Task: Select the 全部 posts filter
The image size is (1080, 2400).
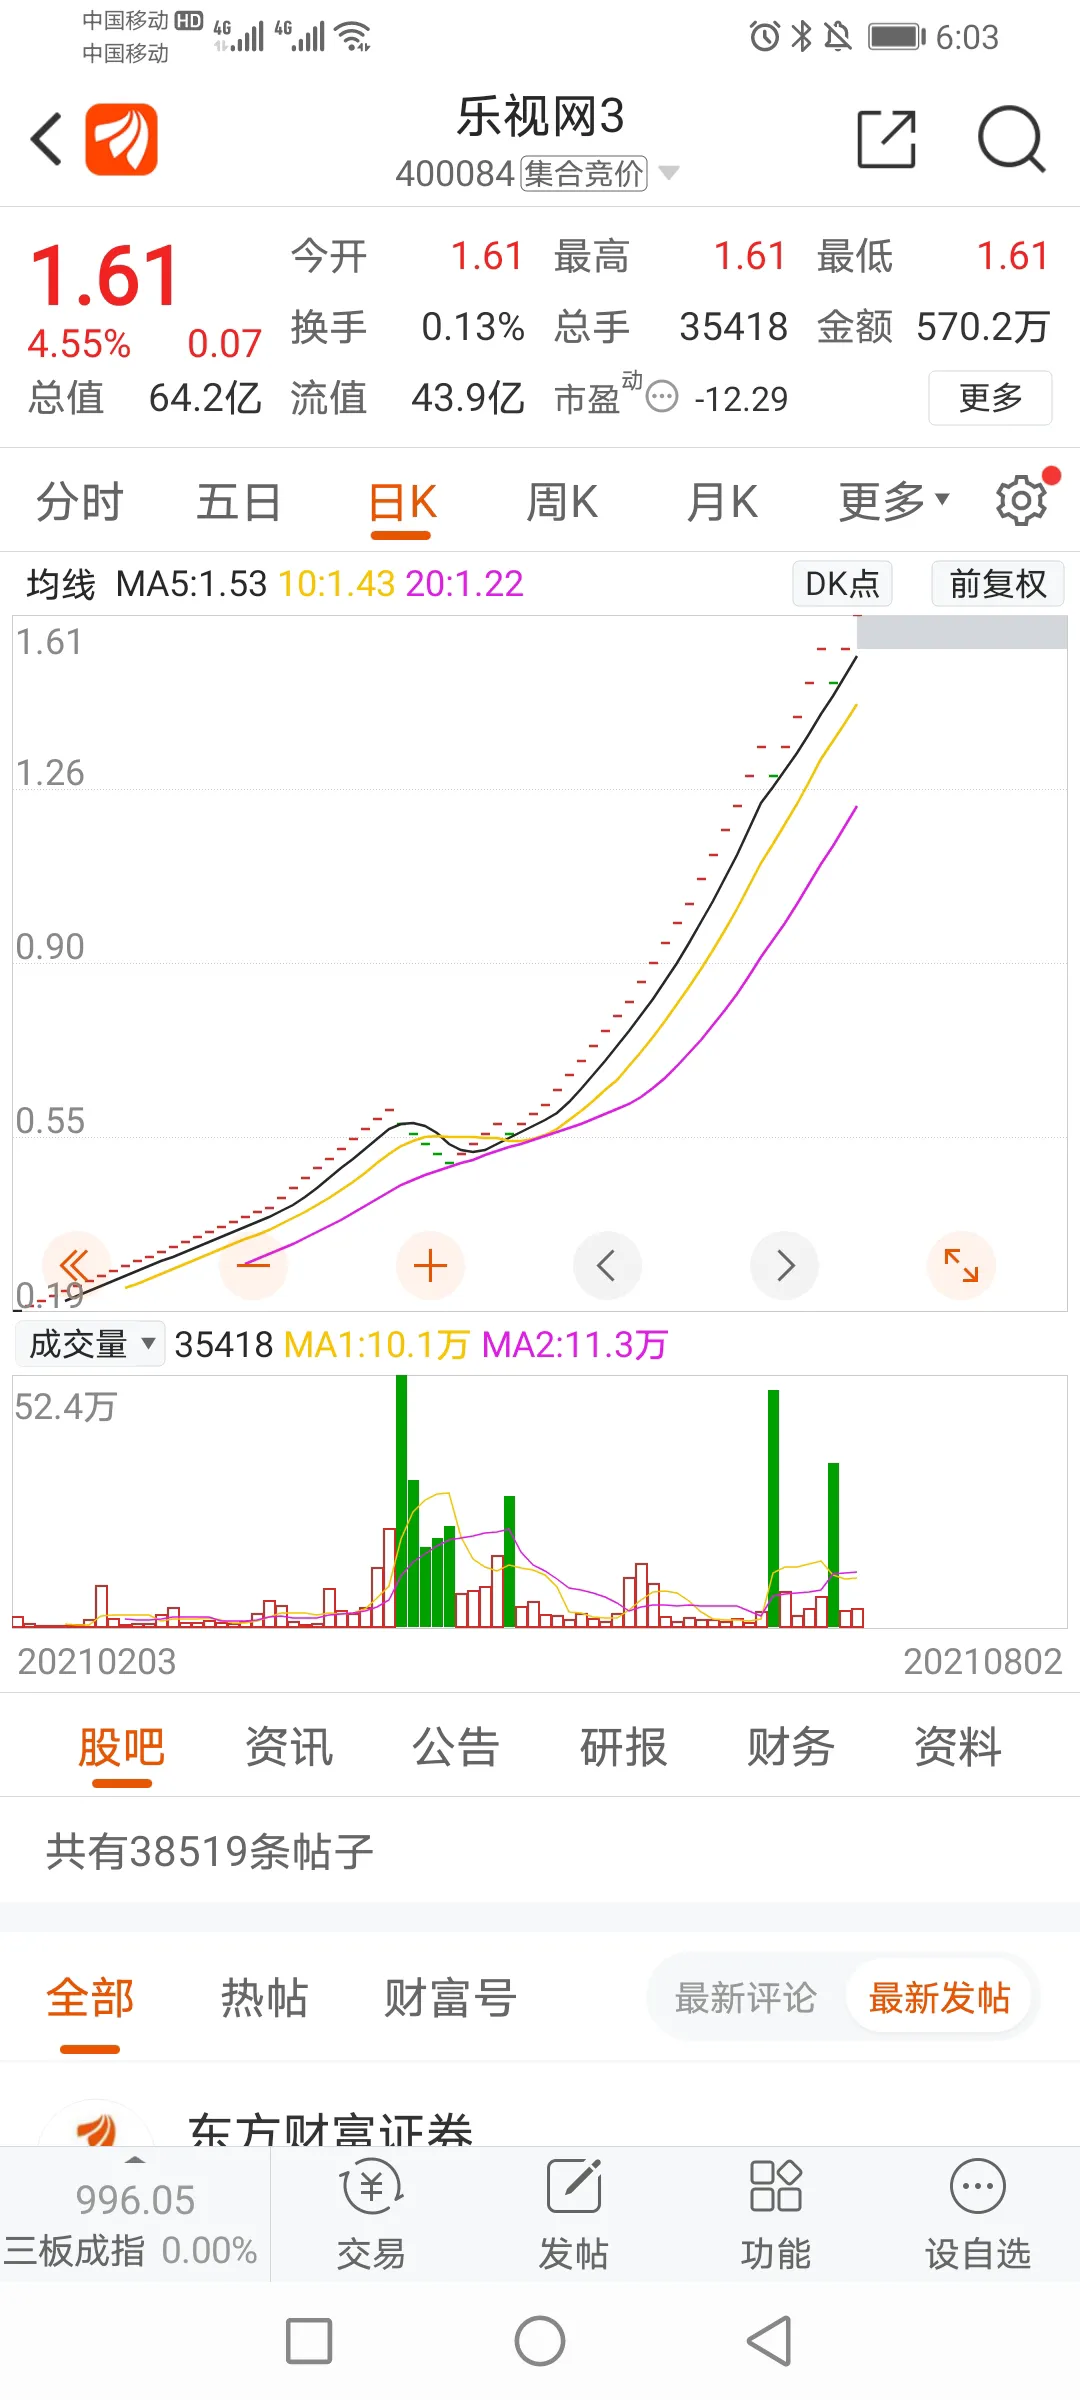Action: coord(90,1998)
